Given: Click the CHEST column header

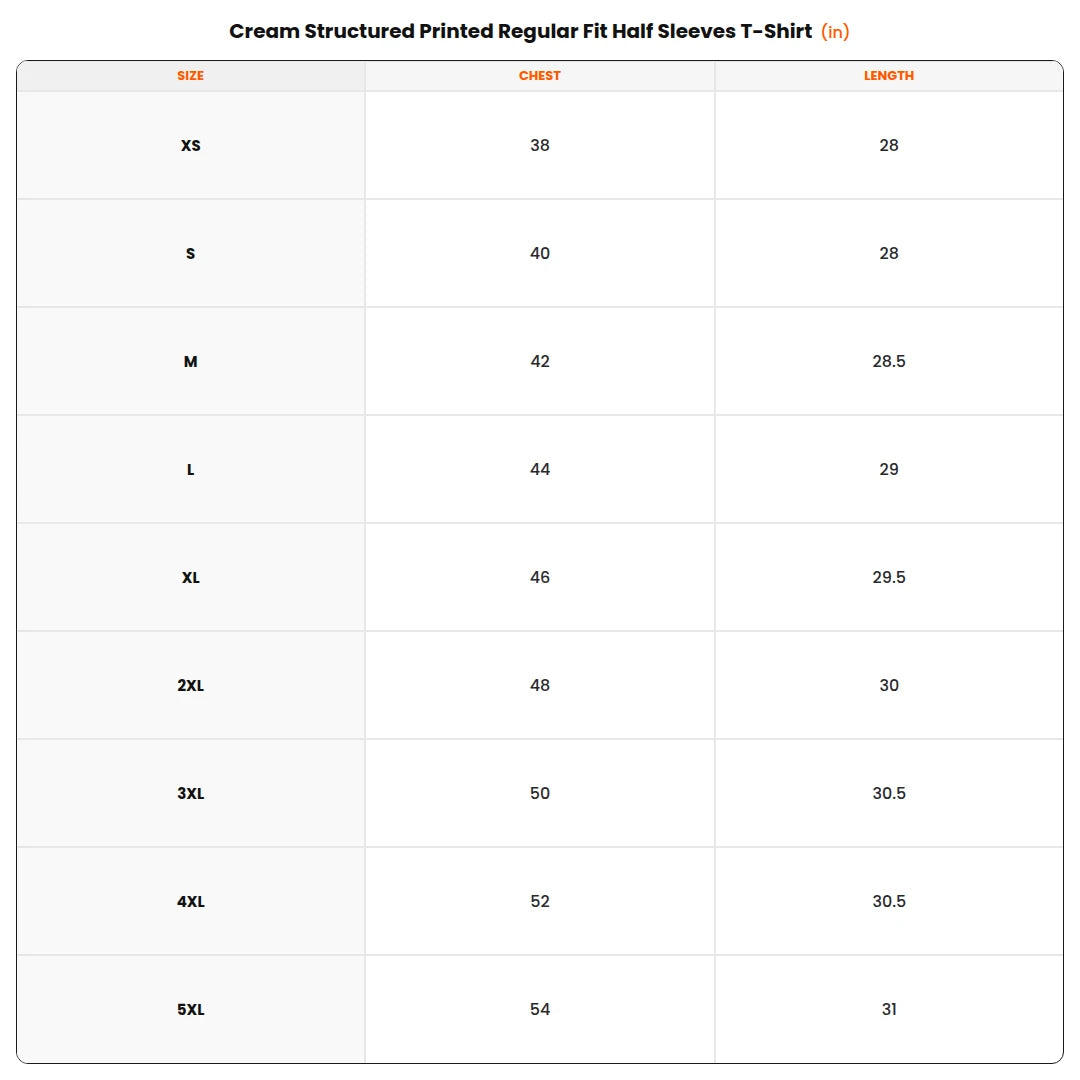Looking at the screenshot, I should click(539, 76).
